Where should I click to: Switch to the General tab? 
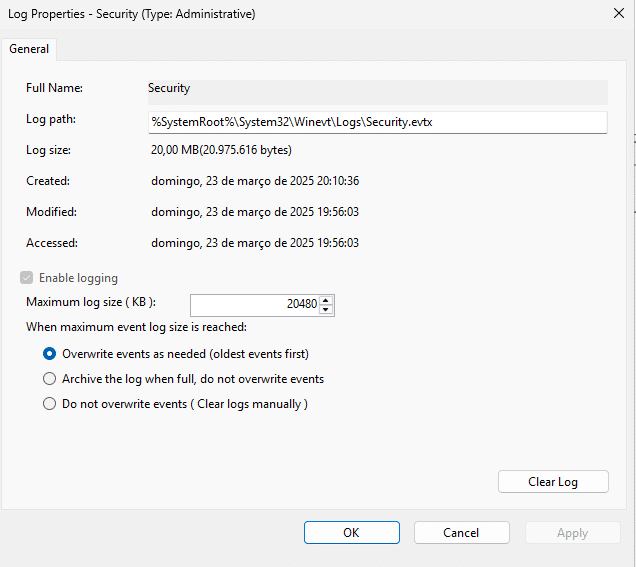click(x=30, y=49)
